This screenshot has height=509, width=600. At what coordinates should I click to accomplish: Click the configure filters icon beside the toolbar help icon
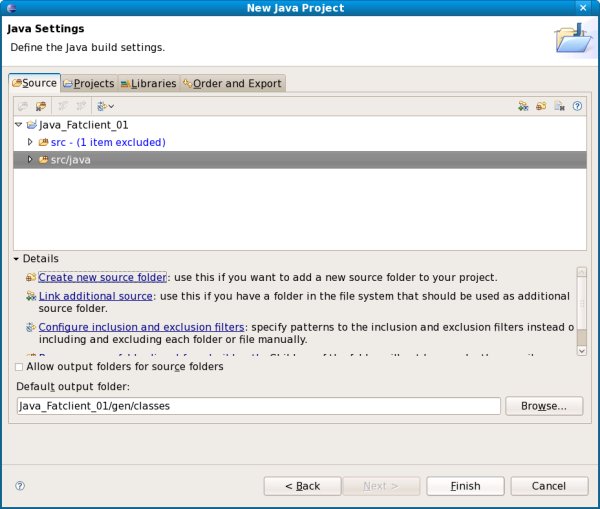pyautogui.click(x=559, y=105)
